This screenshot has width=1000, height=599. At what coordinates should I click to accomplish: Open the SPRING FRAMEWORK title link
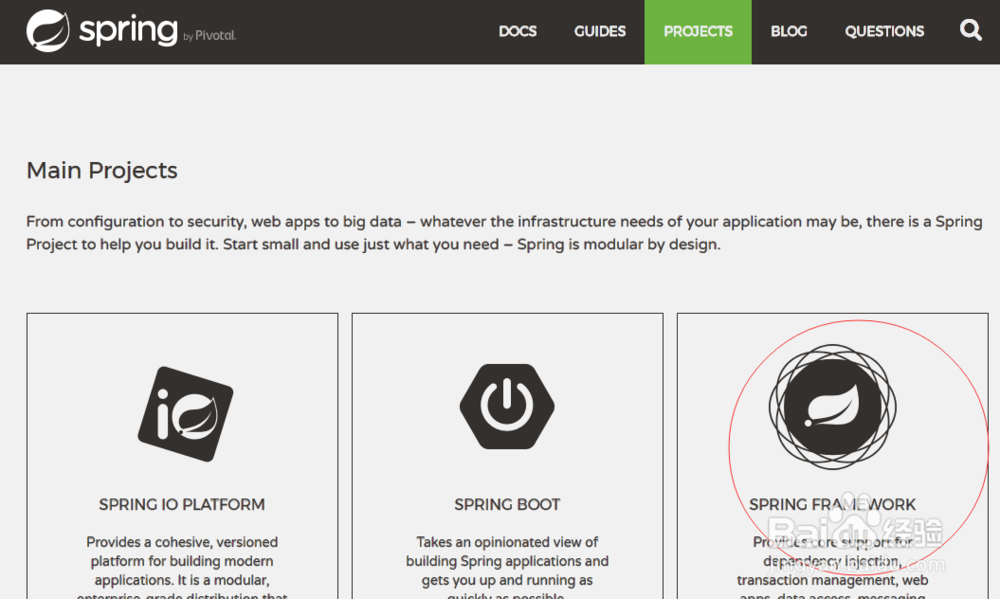(832, 505)
